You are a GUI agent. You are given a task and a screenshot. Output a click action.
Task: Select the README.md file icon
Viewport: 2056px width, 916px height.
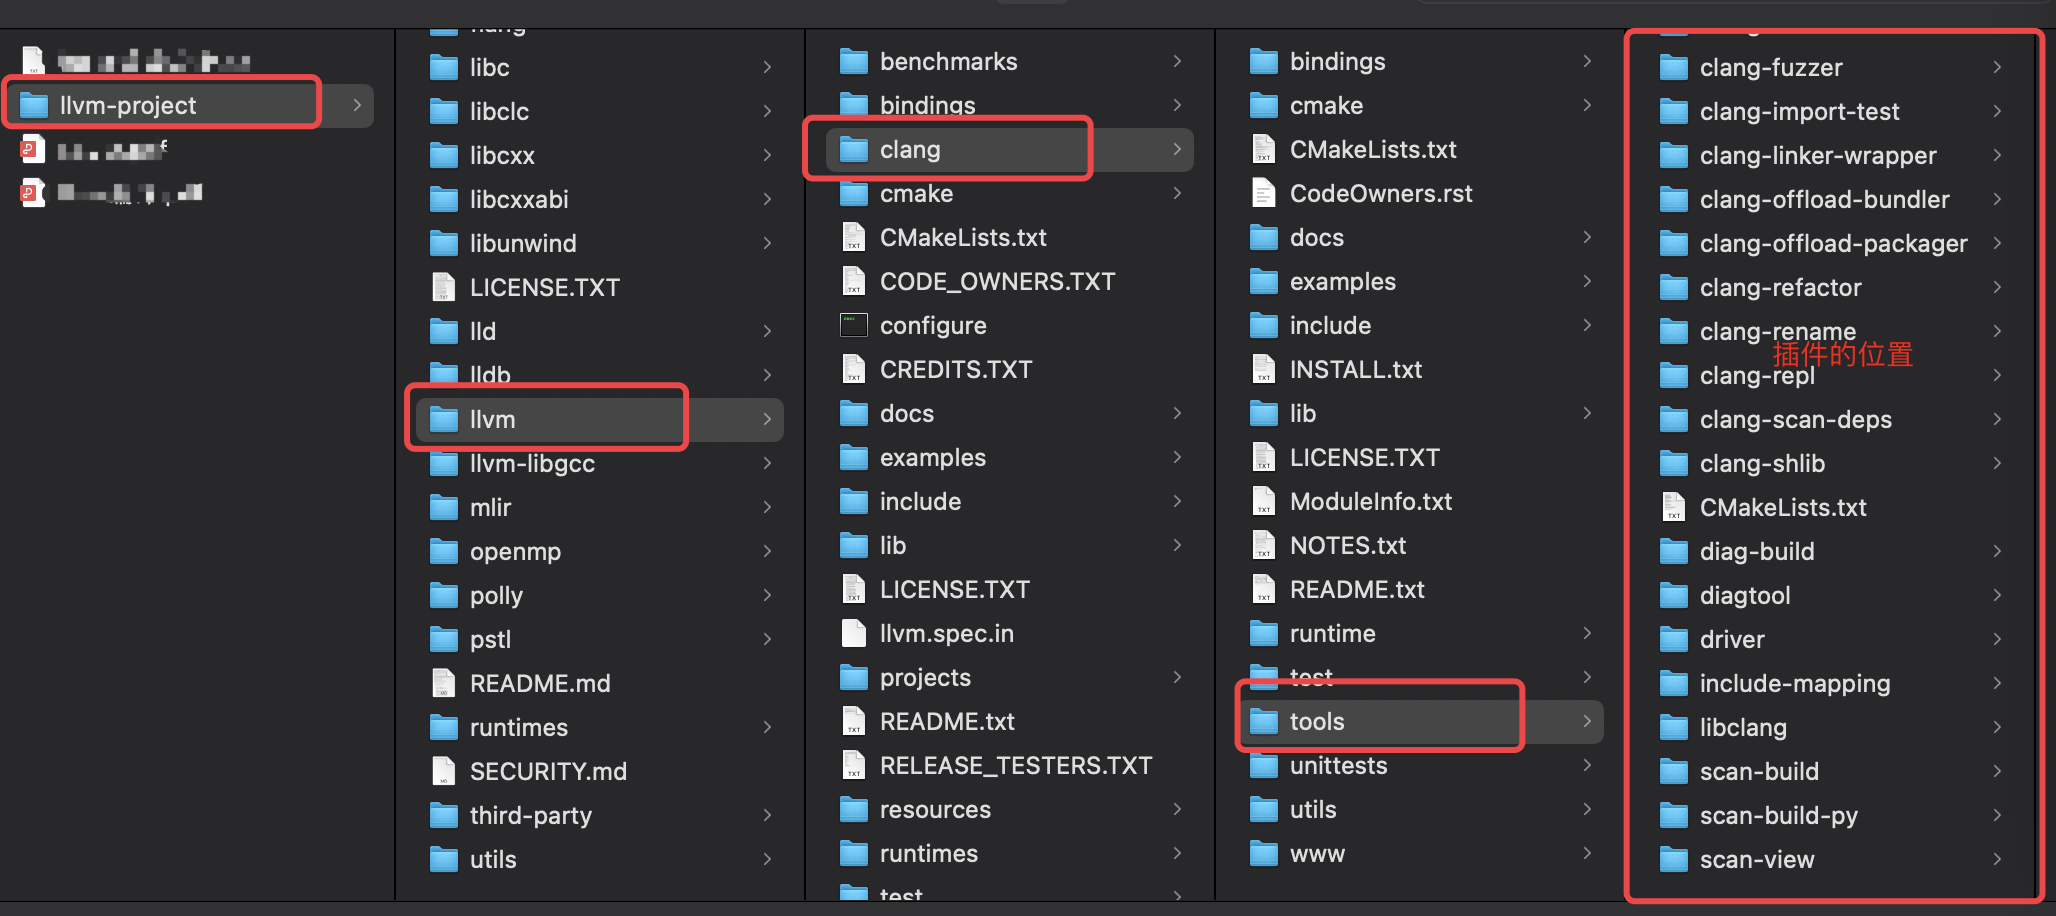click(x=443, y=683)
